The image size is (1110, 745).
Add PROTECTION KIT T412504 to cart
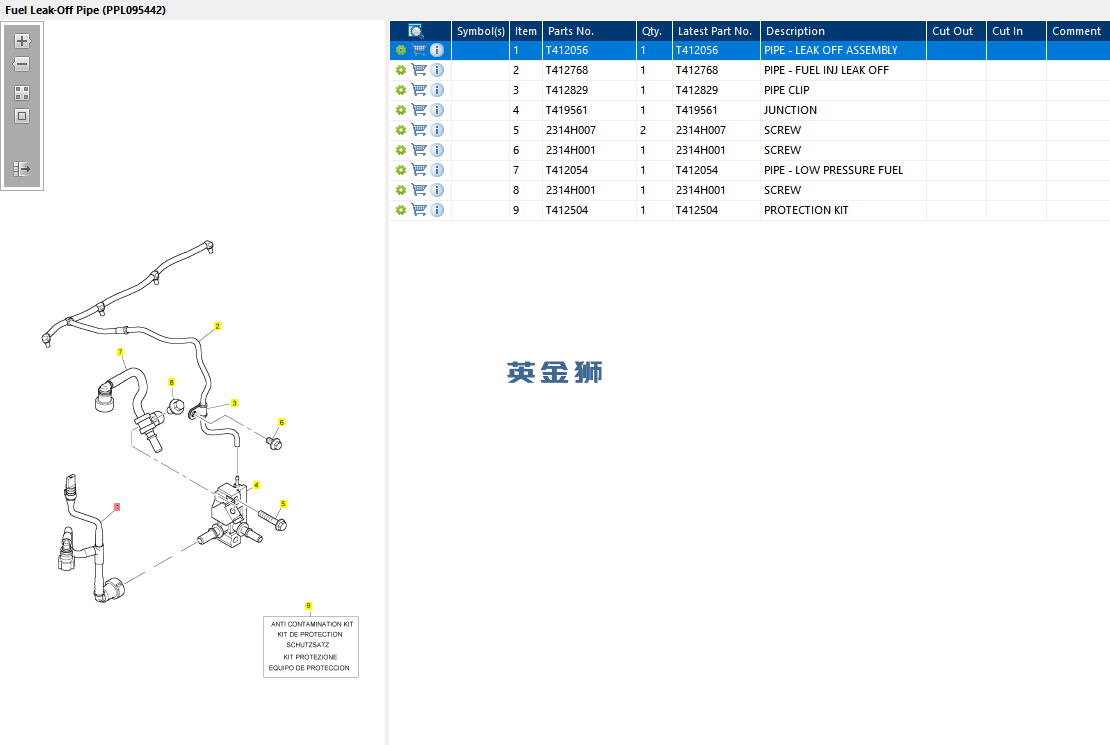419,210
